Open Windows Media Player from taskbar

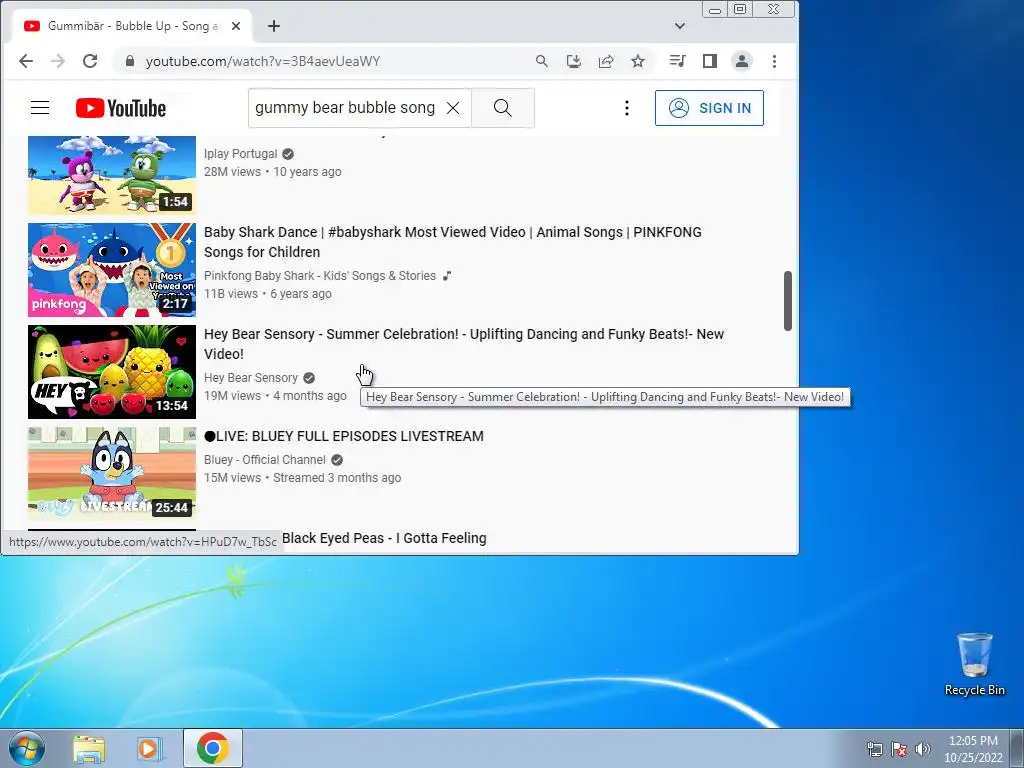point(150,748)
